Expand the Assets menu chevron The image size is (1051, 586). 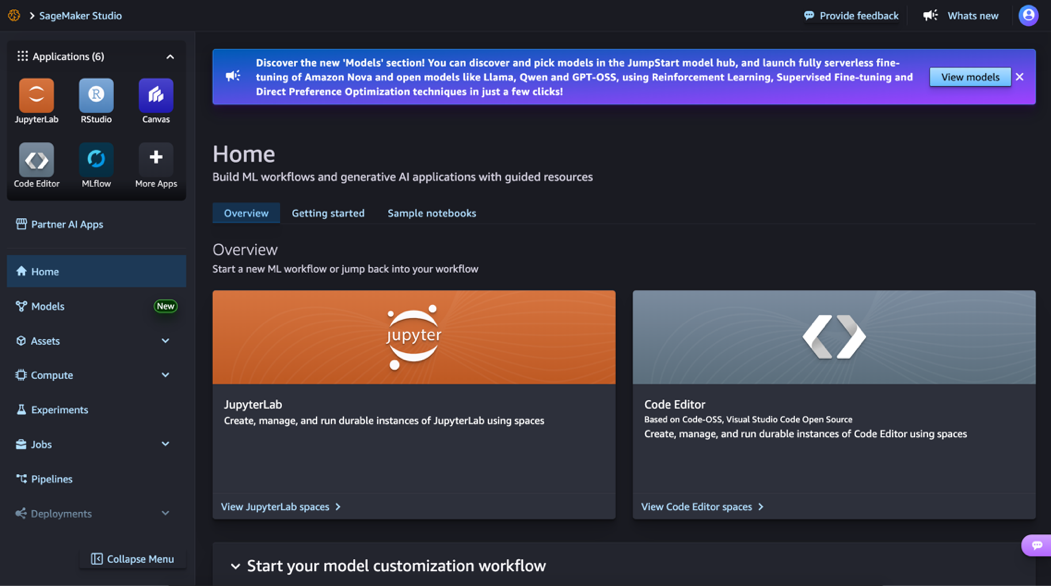pyautogui.click(x=166, y=341)
